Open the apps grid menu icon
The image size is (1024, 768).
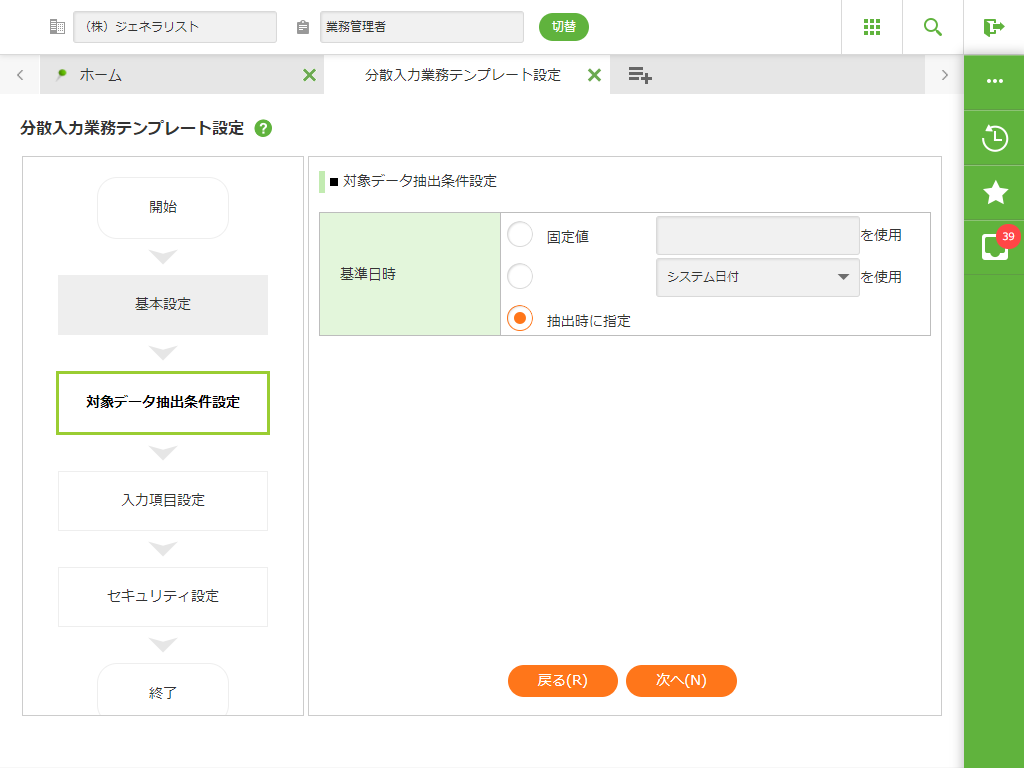871,27
